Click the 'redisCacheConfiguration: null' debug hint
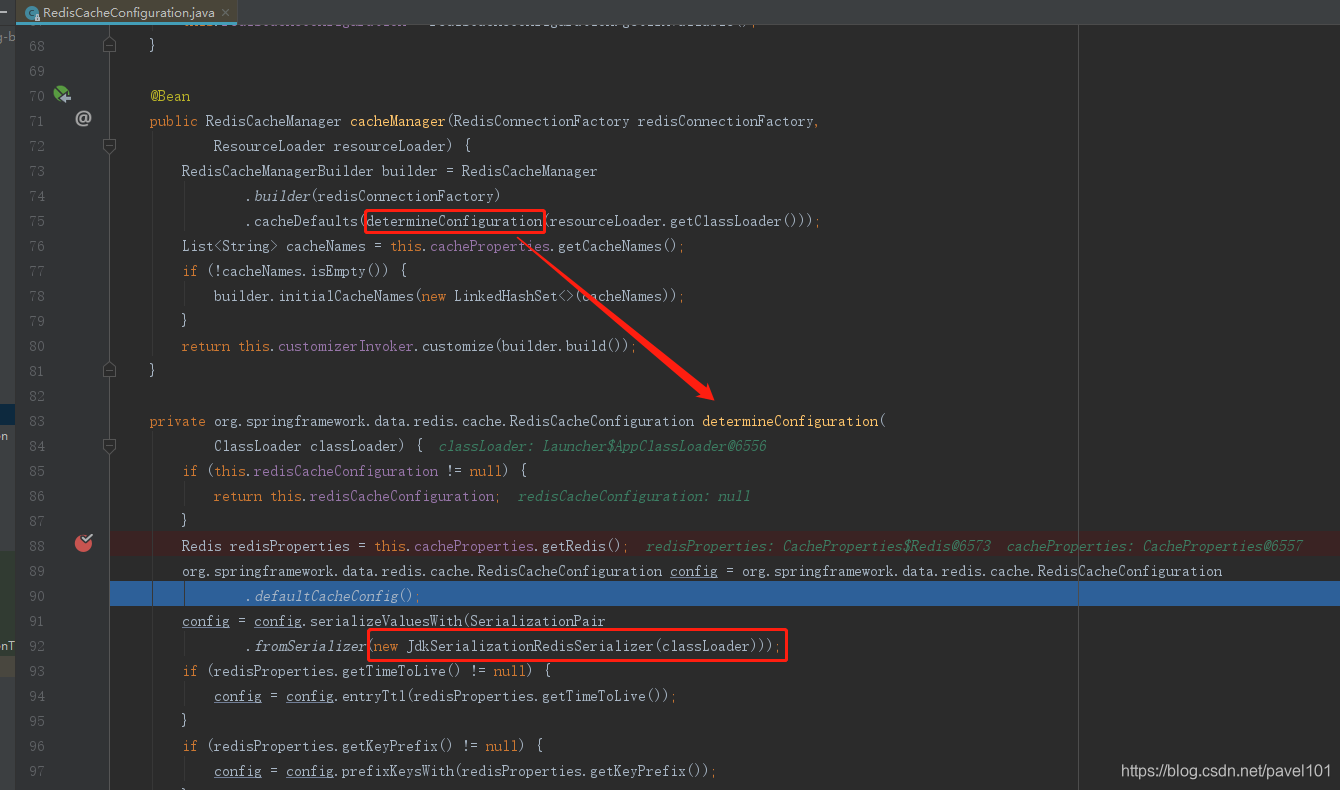Image resolution: width=1340 pixels, height=790 pixels. click(x=634, y=496)
